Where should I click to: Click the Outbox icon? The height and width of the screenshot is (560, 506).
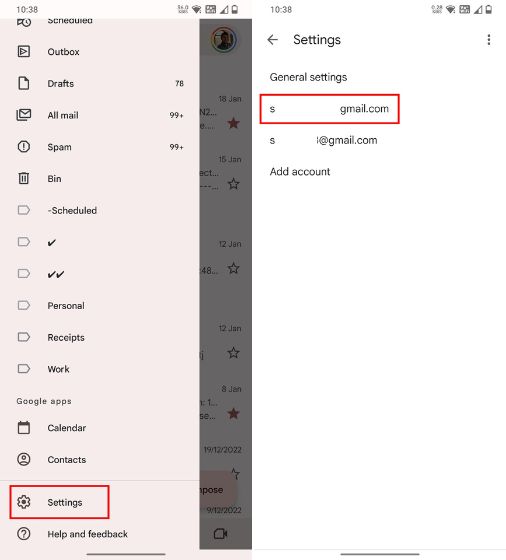pos(24,52)
